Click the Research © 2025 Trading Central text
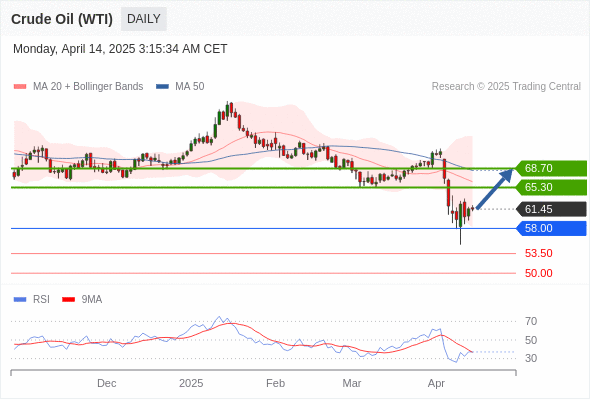This screenshot has width=590, height=400. pos(506,87)
